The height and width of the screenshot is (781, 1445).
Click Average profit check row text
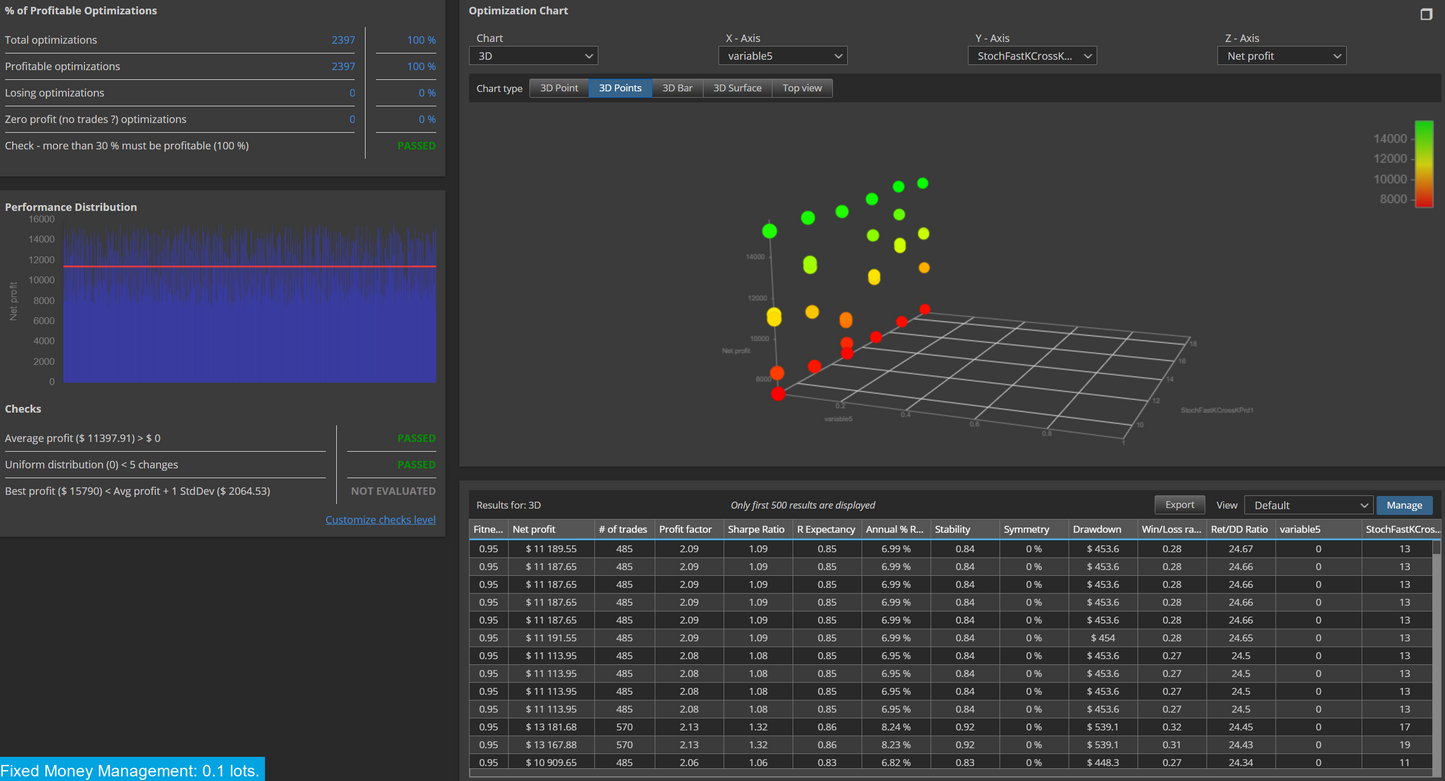point(83,438)
